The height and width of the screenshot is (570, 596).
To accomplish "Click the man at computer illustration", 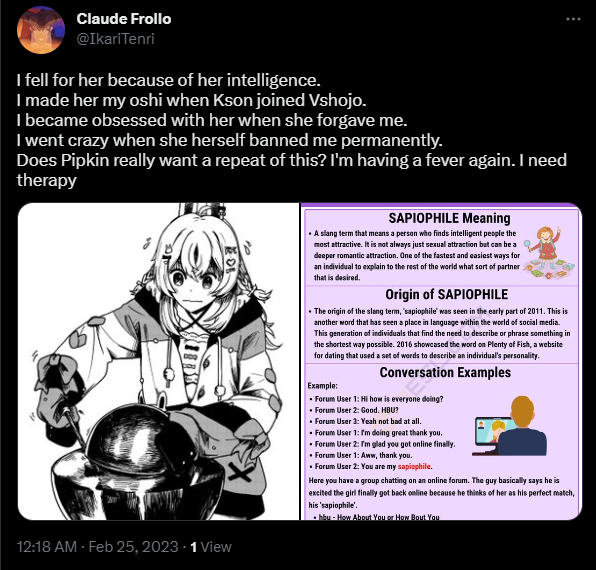I will pos(510,426).
